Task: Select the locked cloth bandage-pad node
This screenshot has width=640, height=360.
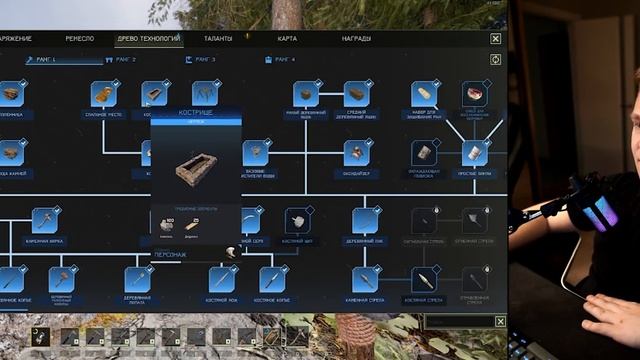Action: (x=424, y=153)
